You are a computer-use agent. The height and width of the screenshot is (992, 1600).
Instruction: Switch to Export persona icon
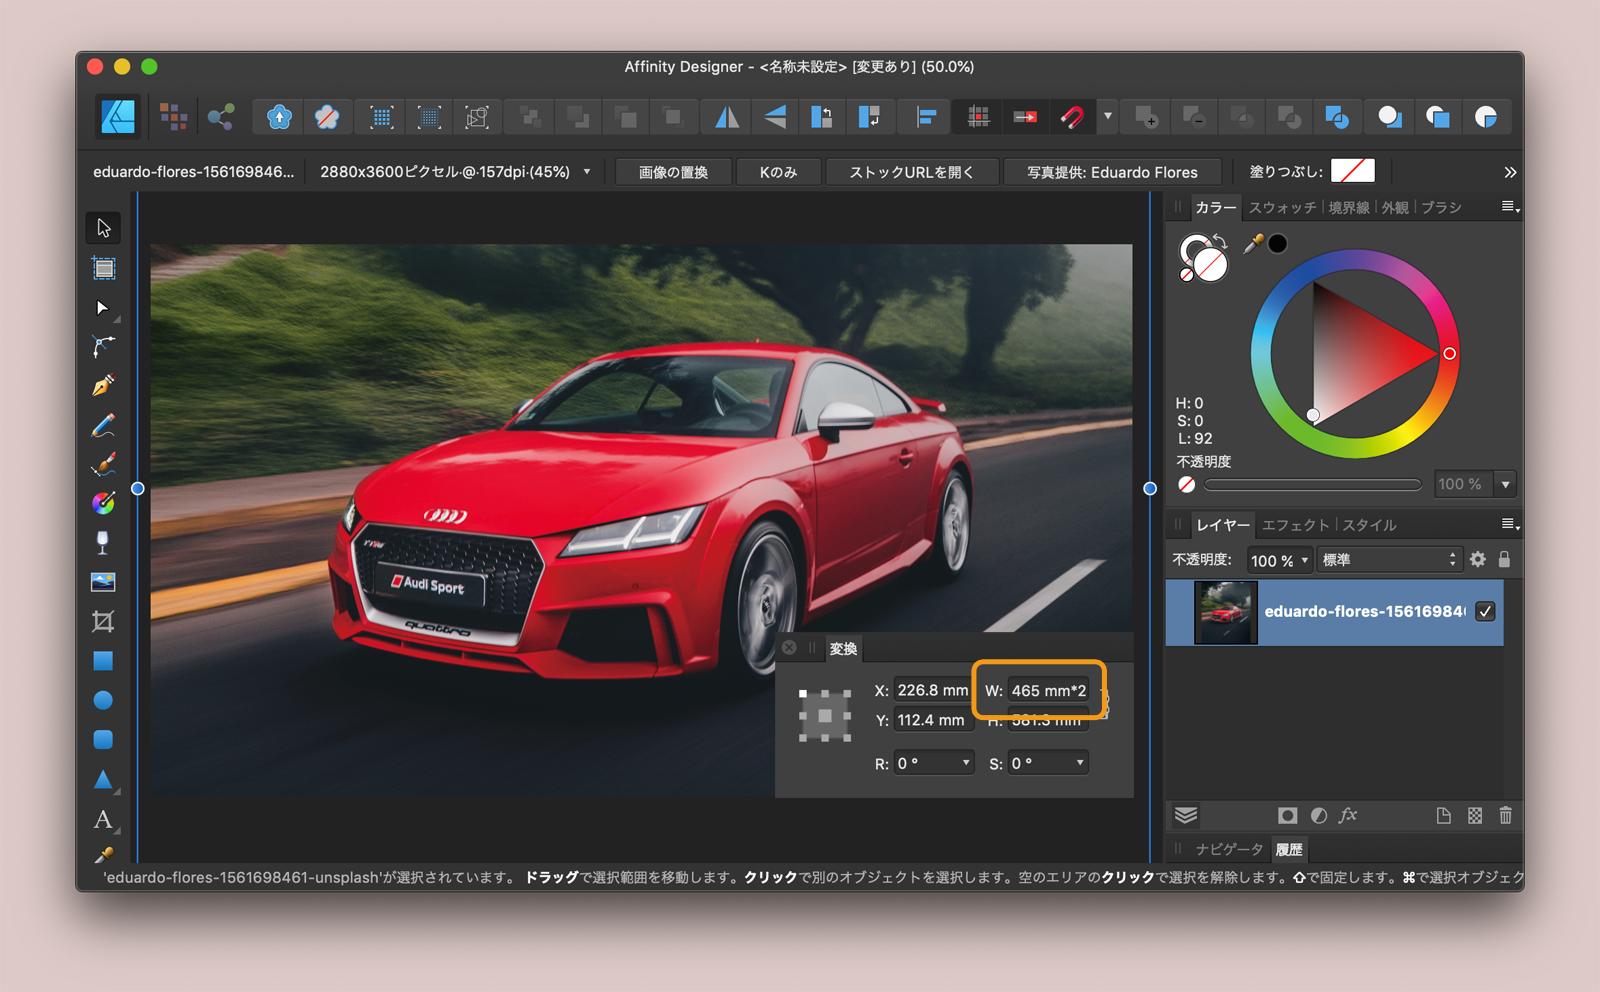pyautogui.click(x=221, y=117)
